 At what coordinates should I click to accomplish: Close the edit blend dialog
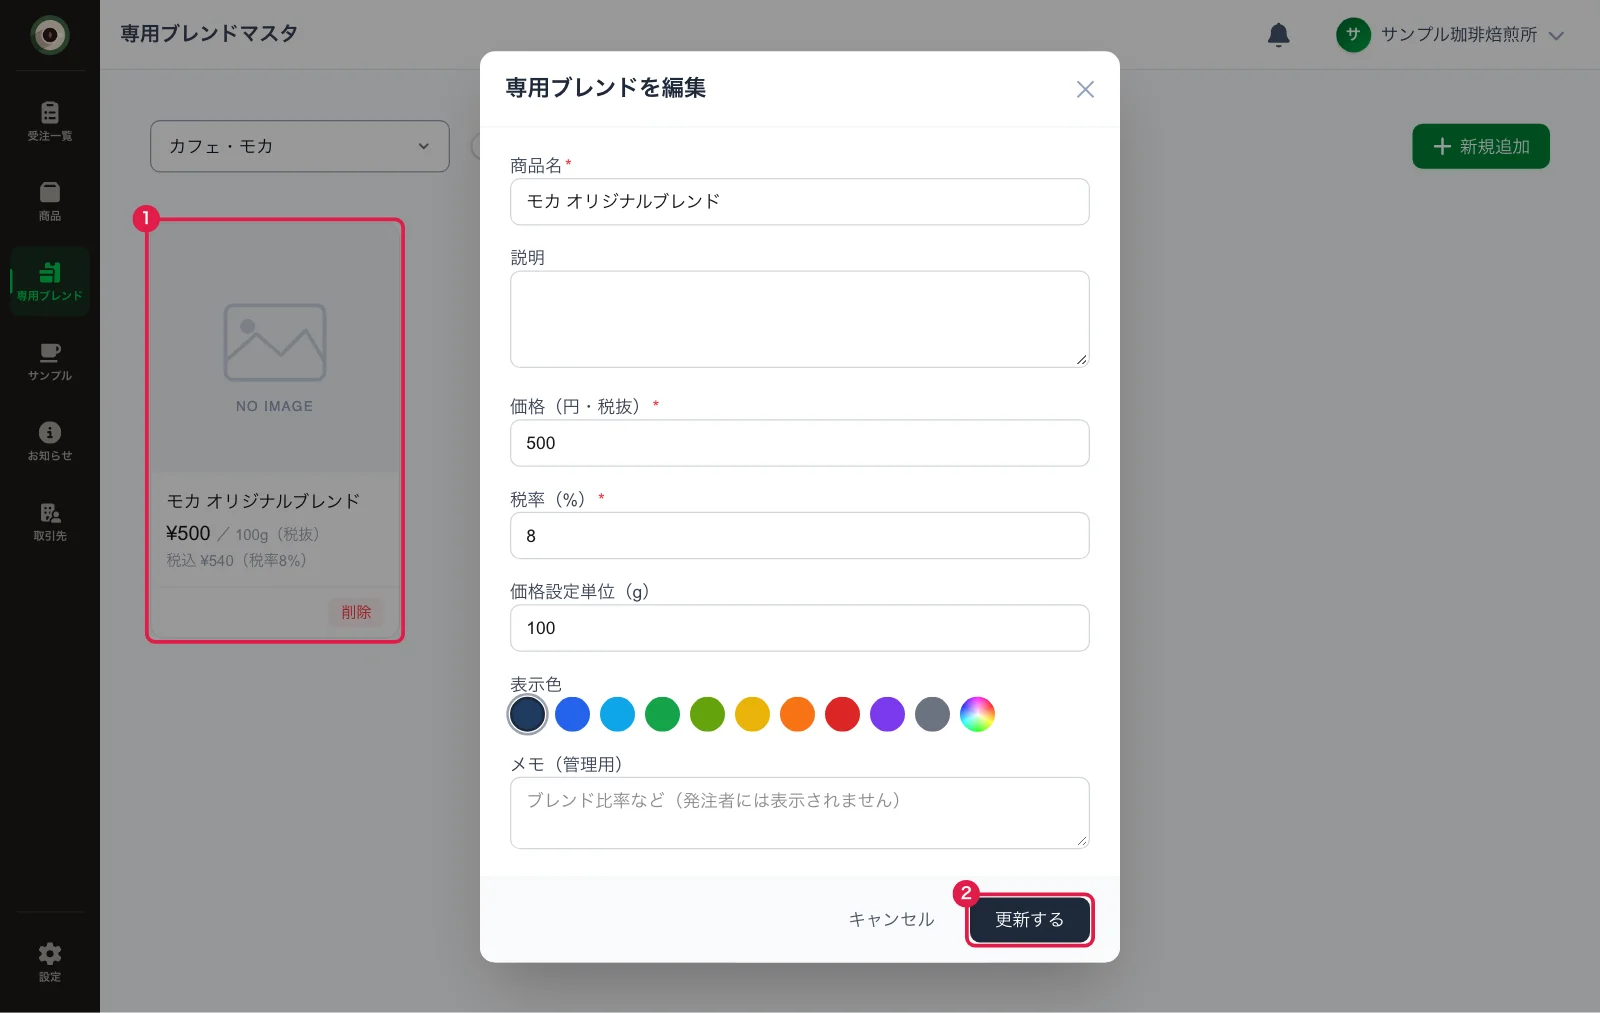1085,89
